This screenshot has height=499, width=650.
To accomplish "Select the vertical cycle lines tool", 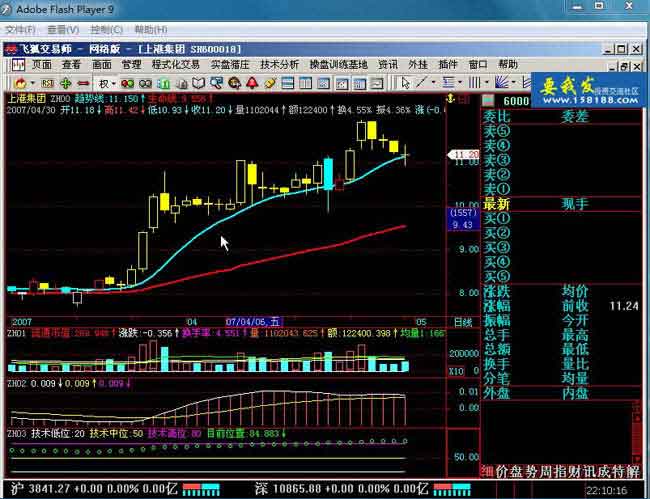I will pyautogui.click(x=474, y=82).
